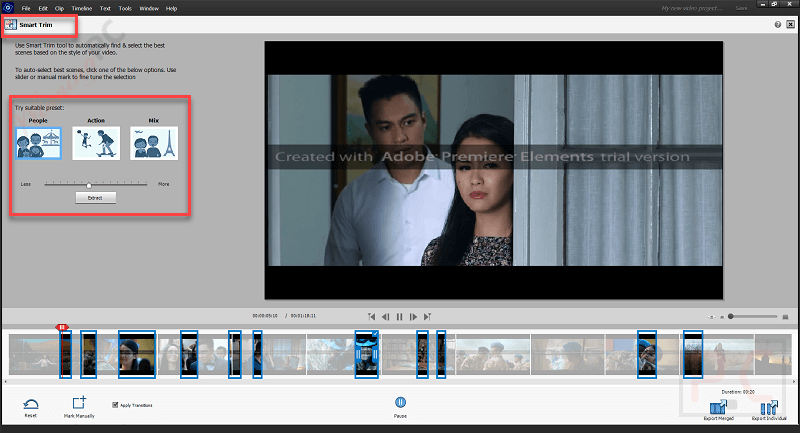Click the red playhead marker on timeline

coord(62,327)
